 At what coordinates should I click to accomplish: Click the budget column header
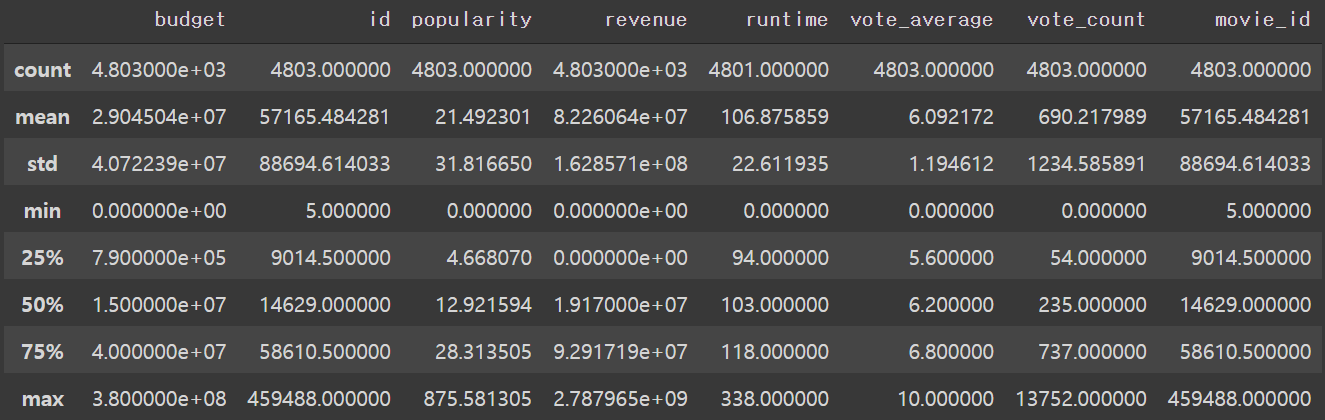[190, 20]
